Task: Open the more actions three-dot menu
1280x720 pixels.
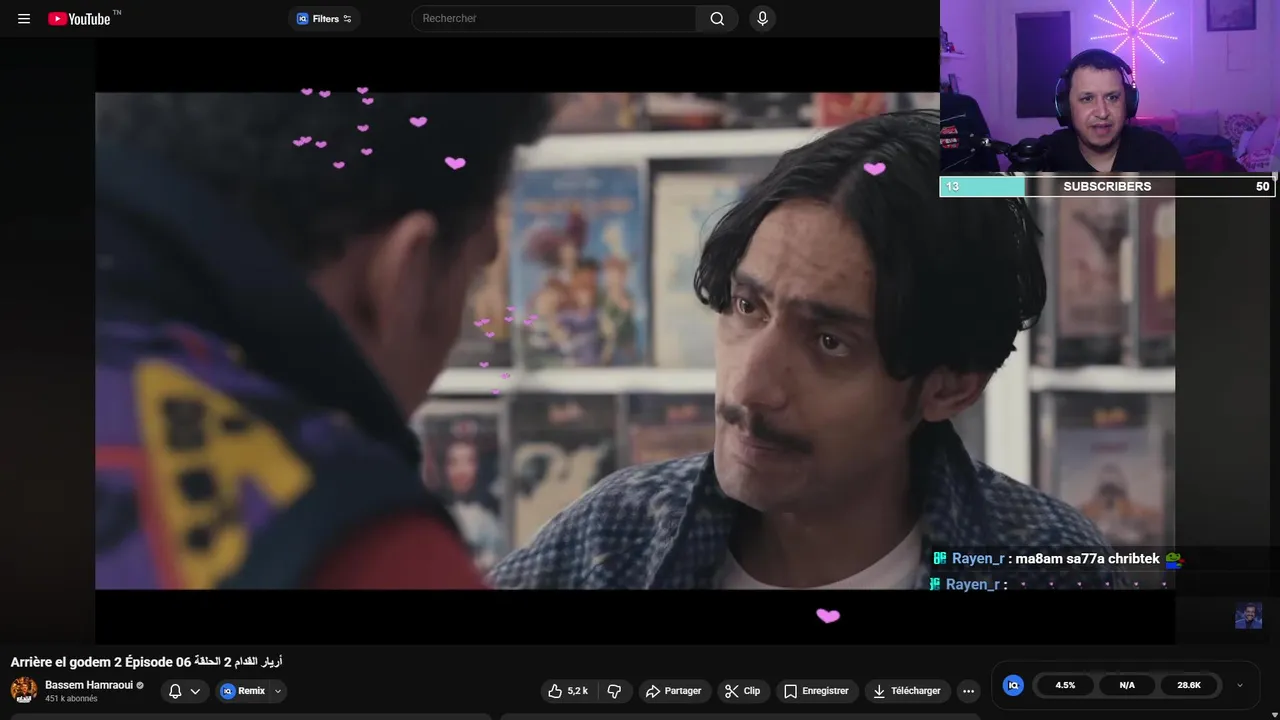Action: click(x=968, y=691)
